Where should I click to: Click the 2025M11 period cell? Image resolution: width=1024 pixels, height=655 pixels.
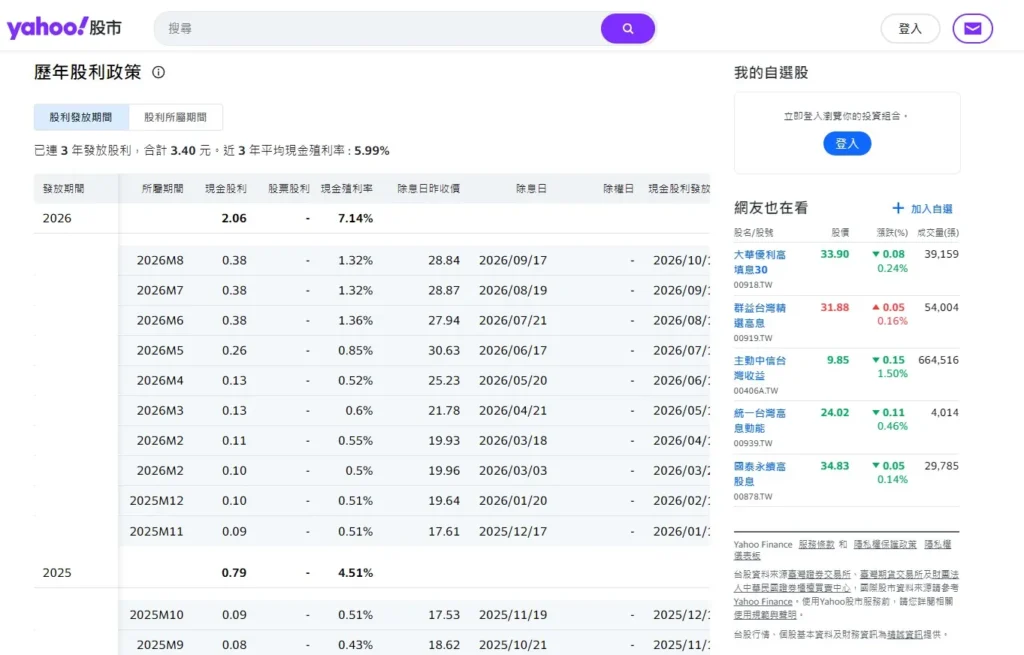point(157,532)
